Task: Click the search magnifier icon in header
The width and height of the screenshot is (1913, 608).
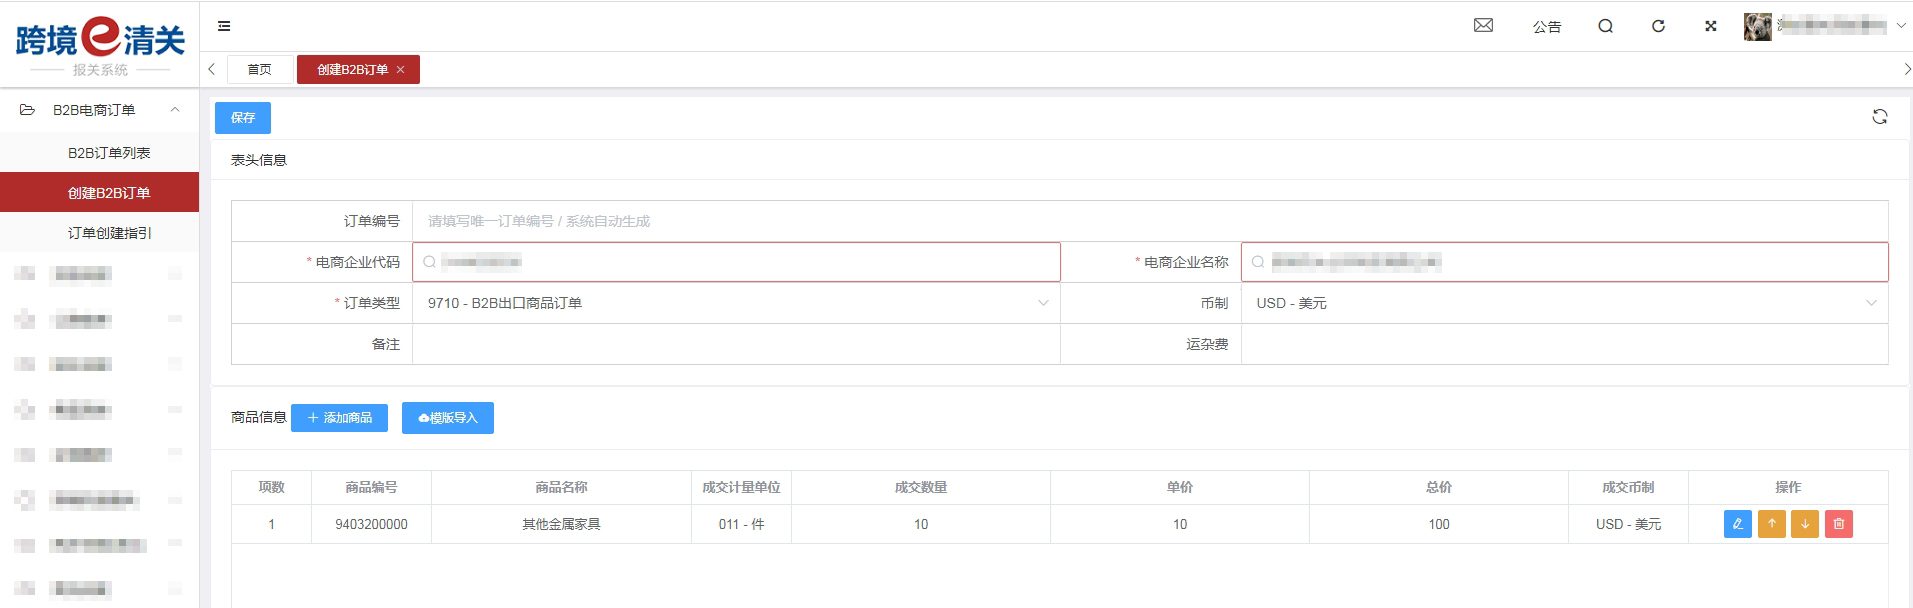Action: point(1605,26)
